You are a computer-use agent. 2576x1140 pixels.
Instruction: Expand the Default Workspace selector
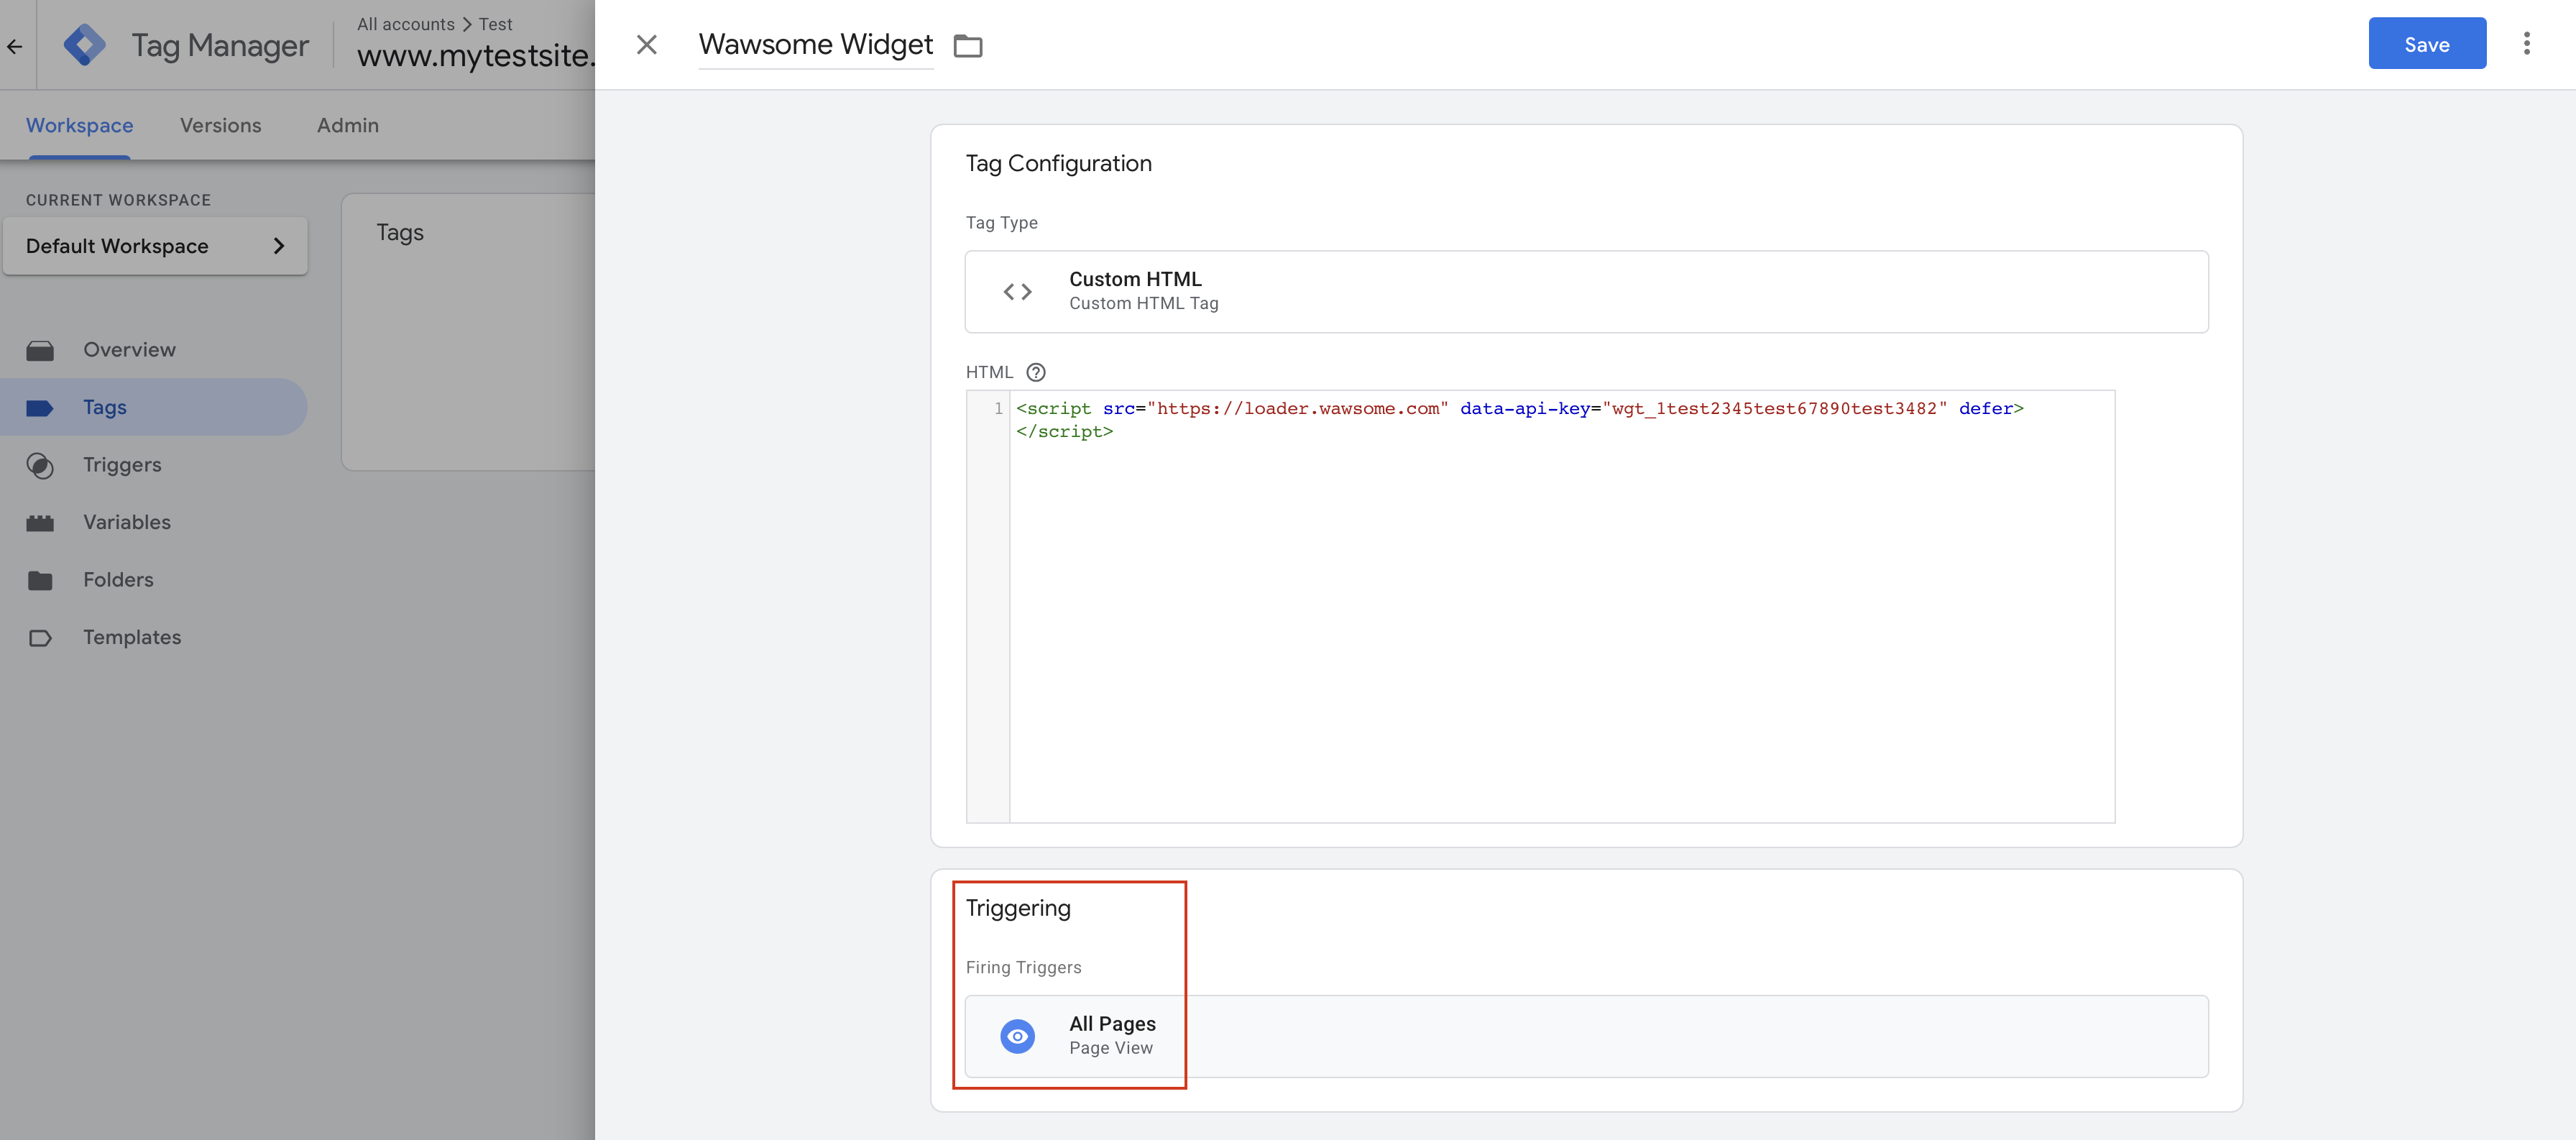(155, 246)
